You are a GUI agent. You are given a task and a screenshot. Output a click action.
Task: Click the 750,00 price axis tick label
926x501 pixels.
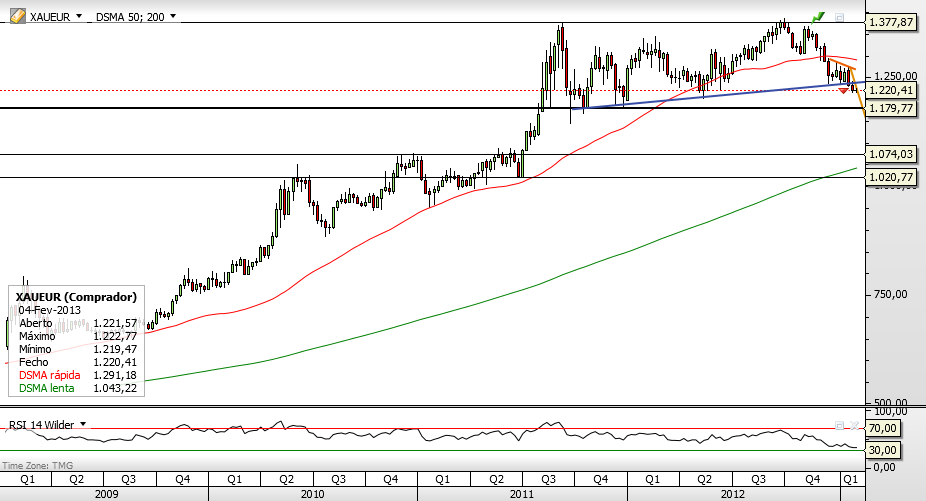(x=891, y=294)
